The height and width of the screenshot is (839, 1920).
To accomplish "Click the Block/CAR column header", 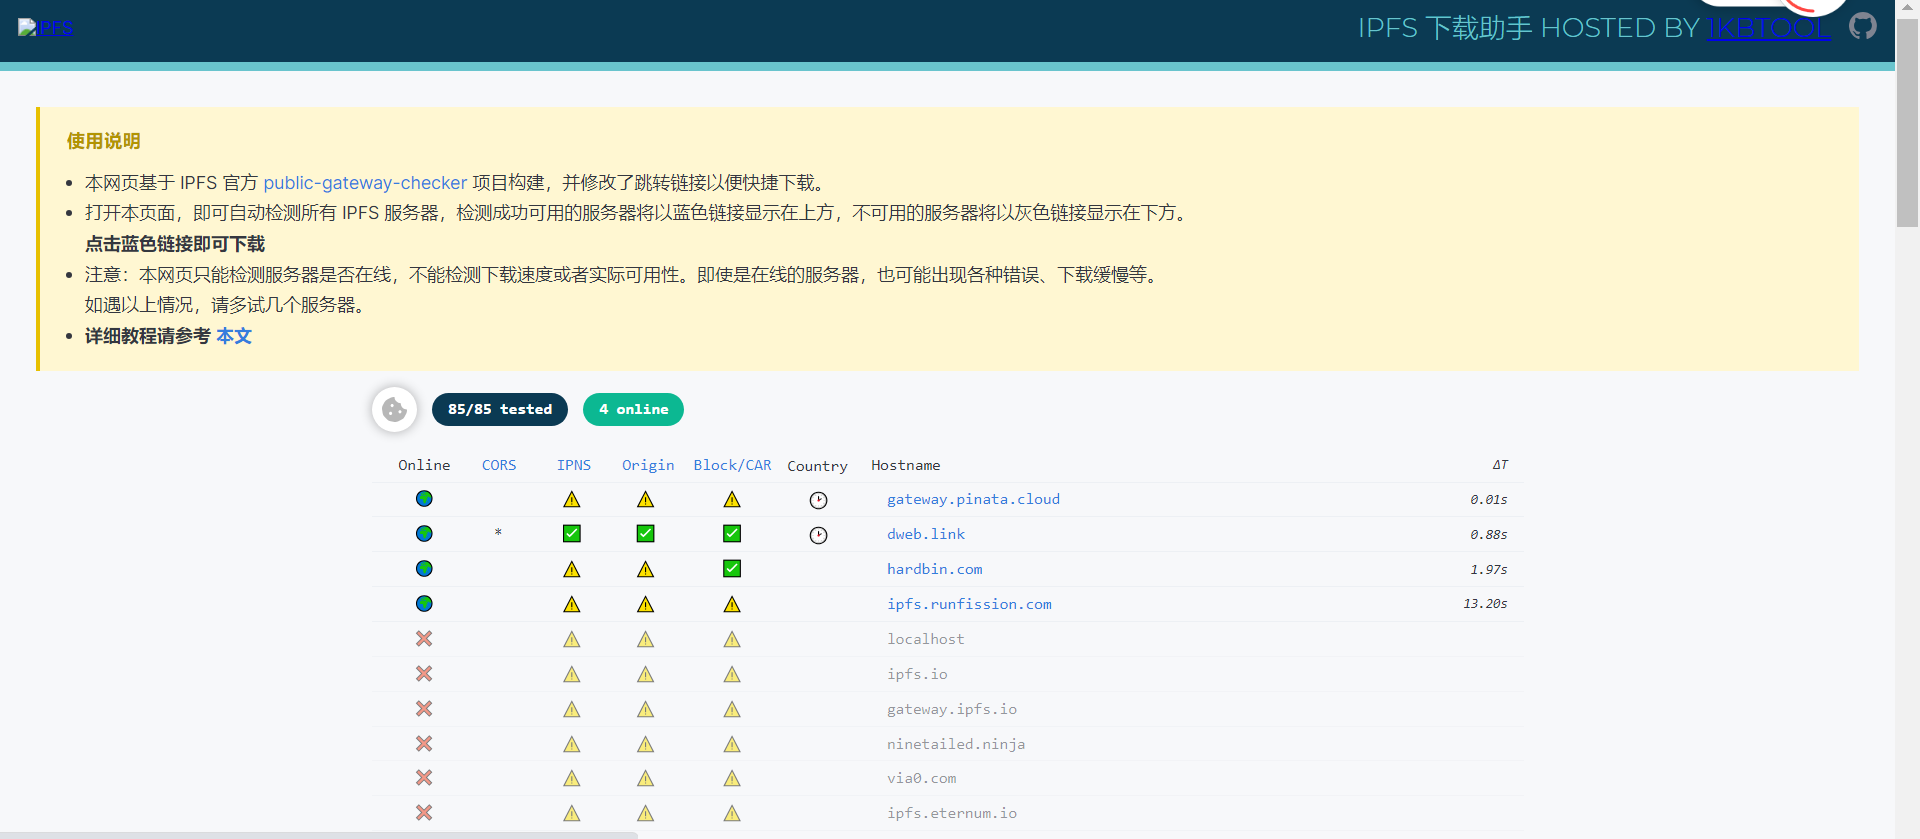I will click(733, 465).
